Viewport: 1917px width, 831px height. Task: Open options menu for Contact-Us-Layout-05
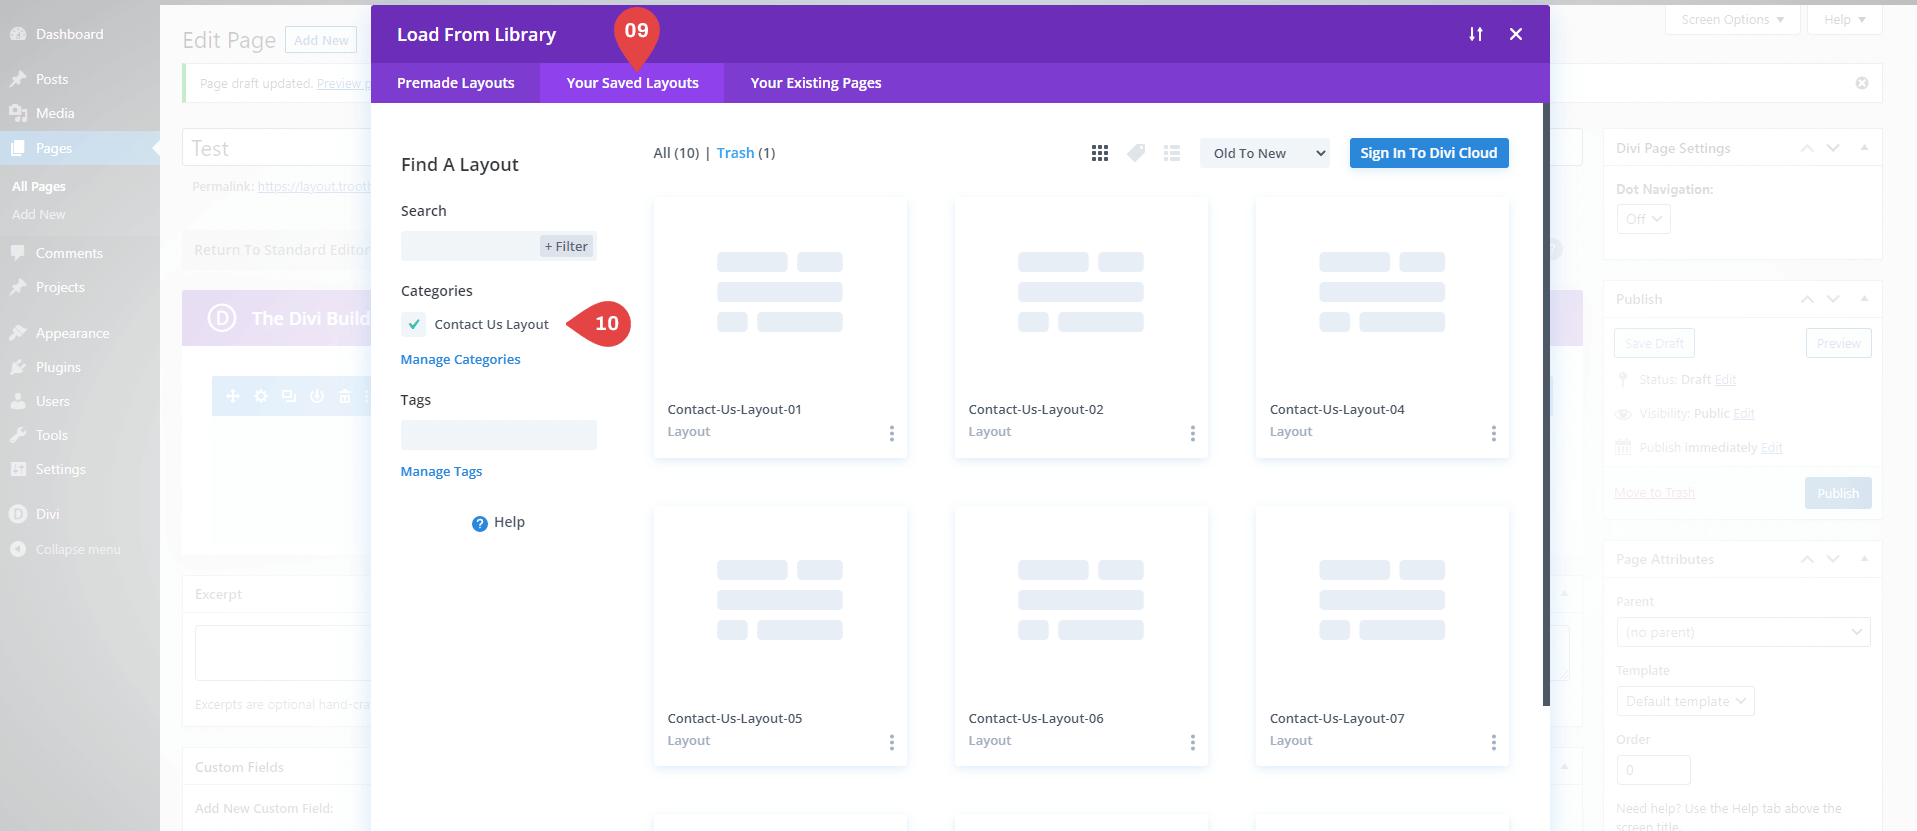pyautogui.click(x=892, y=742)
